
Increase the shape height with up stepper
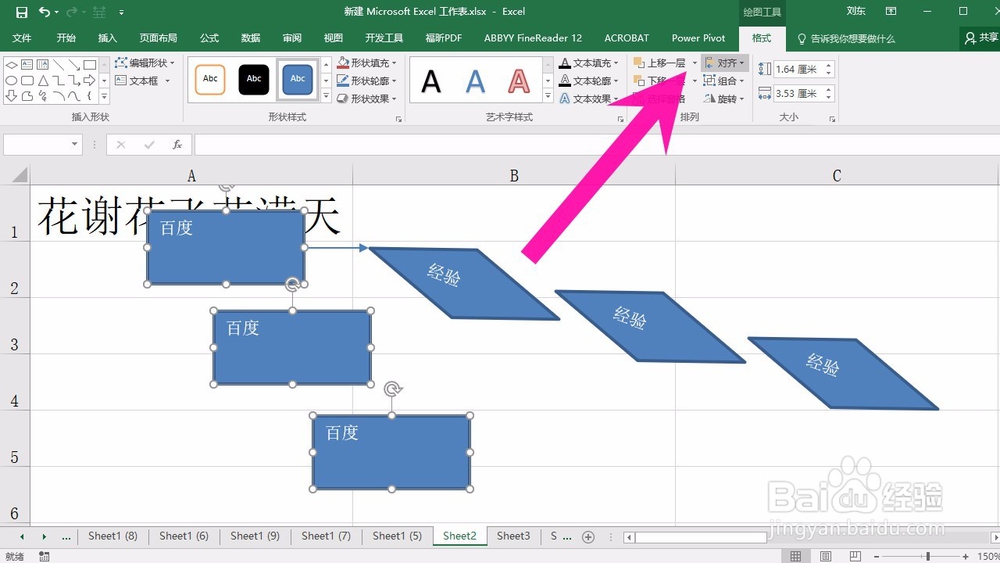click(828, 65)
